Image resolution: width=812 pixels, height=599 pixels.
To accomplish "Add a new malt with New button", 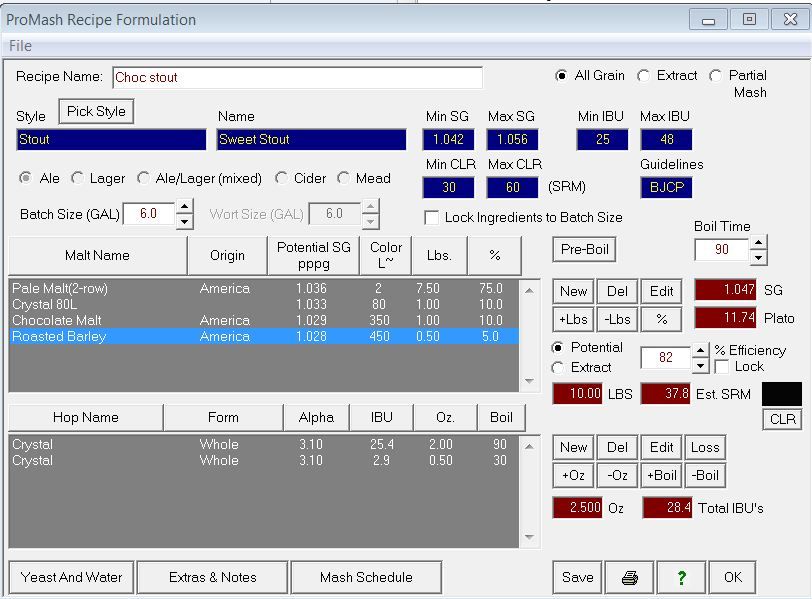I will pos(573,291).
